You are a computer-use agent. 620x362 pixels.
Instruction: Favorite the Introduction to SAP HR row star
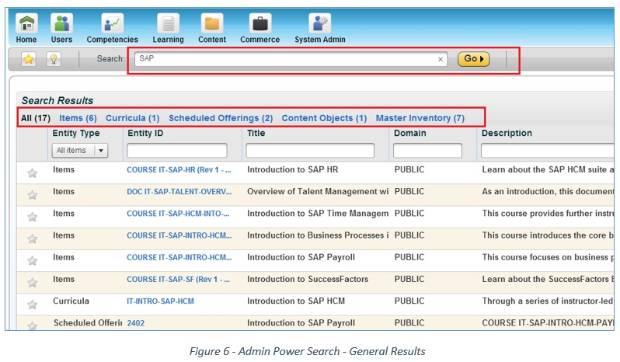point(32,173)
